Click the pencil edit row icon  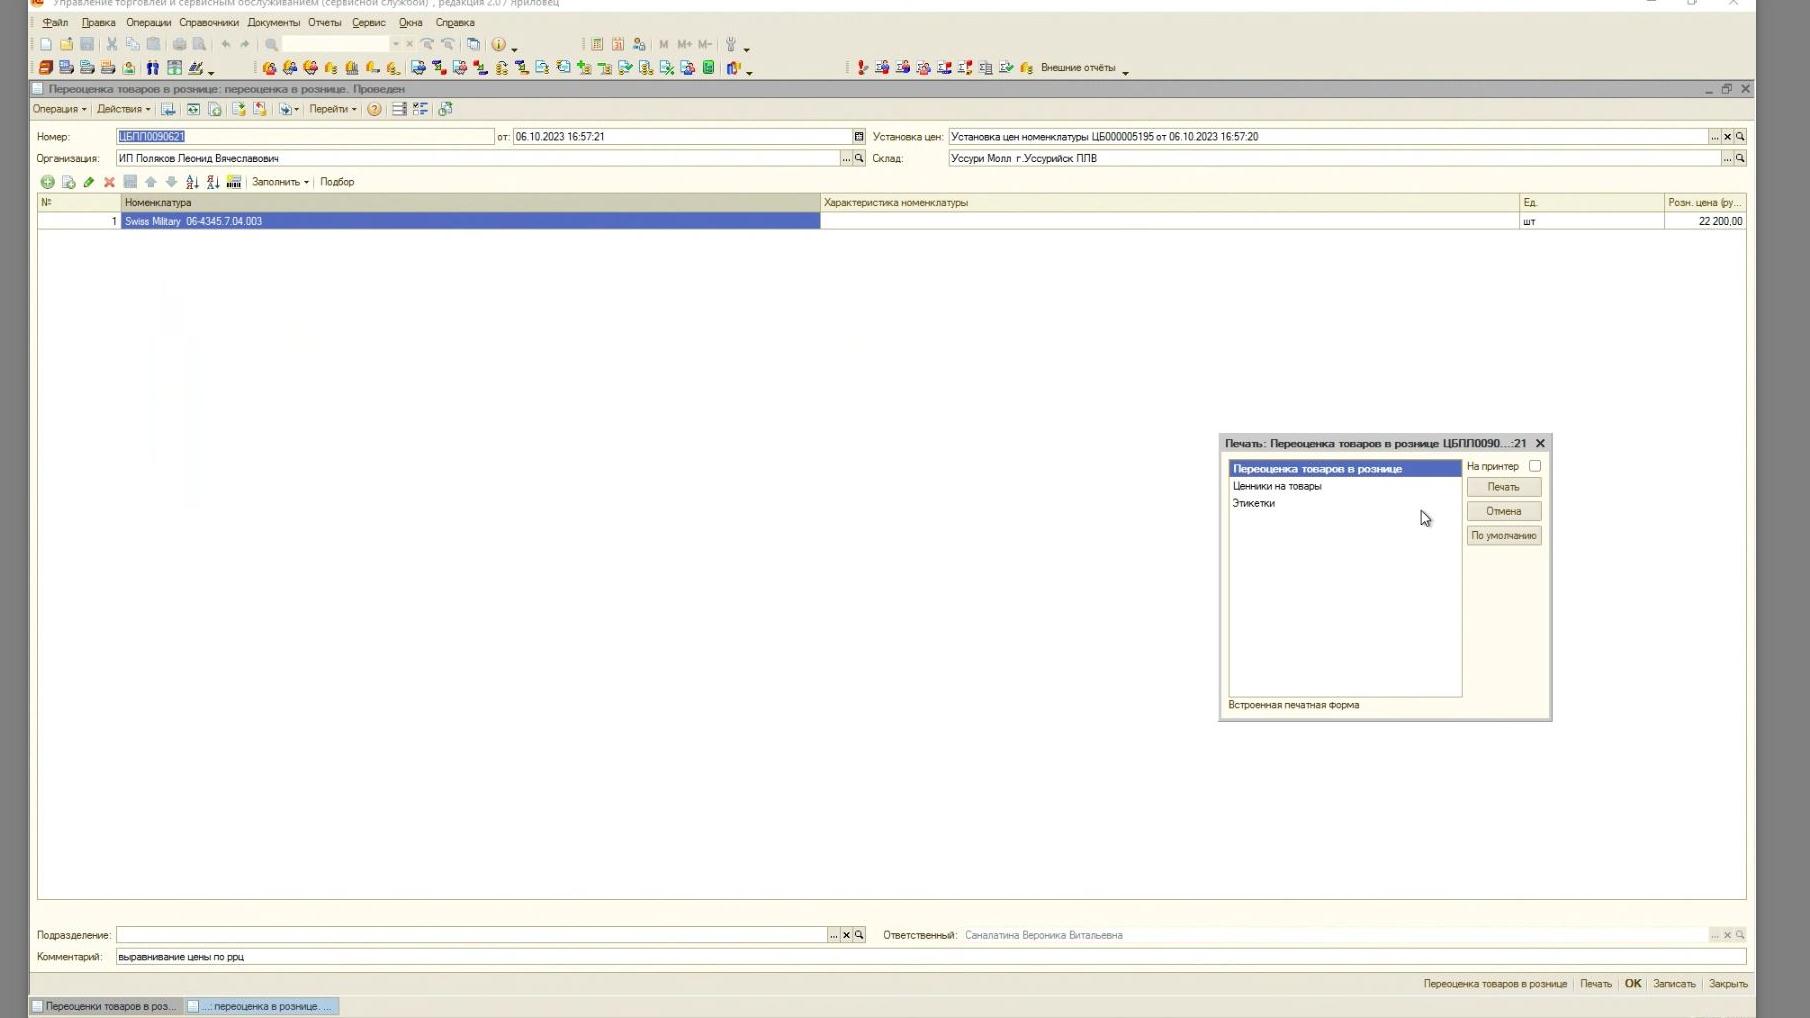click(x=89, y=182)
